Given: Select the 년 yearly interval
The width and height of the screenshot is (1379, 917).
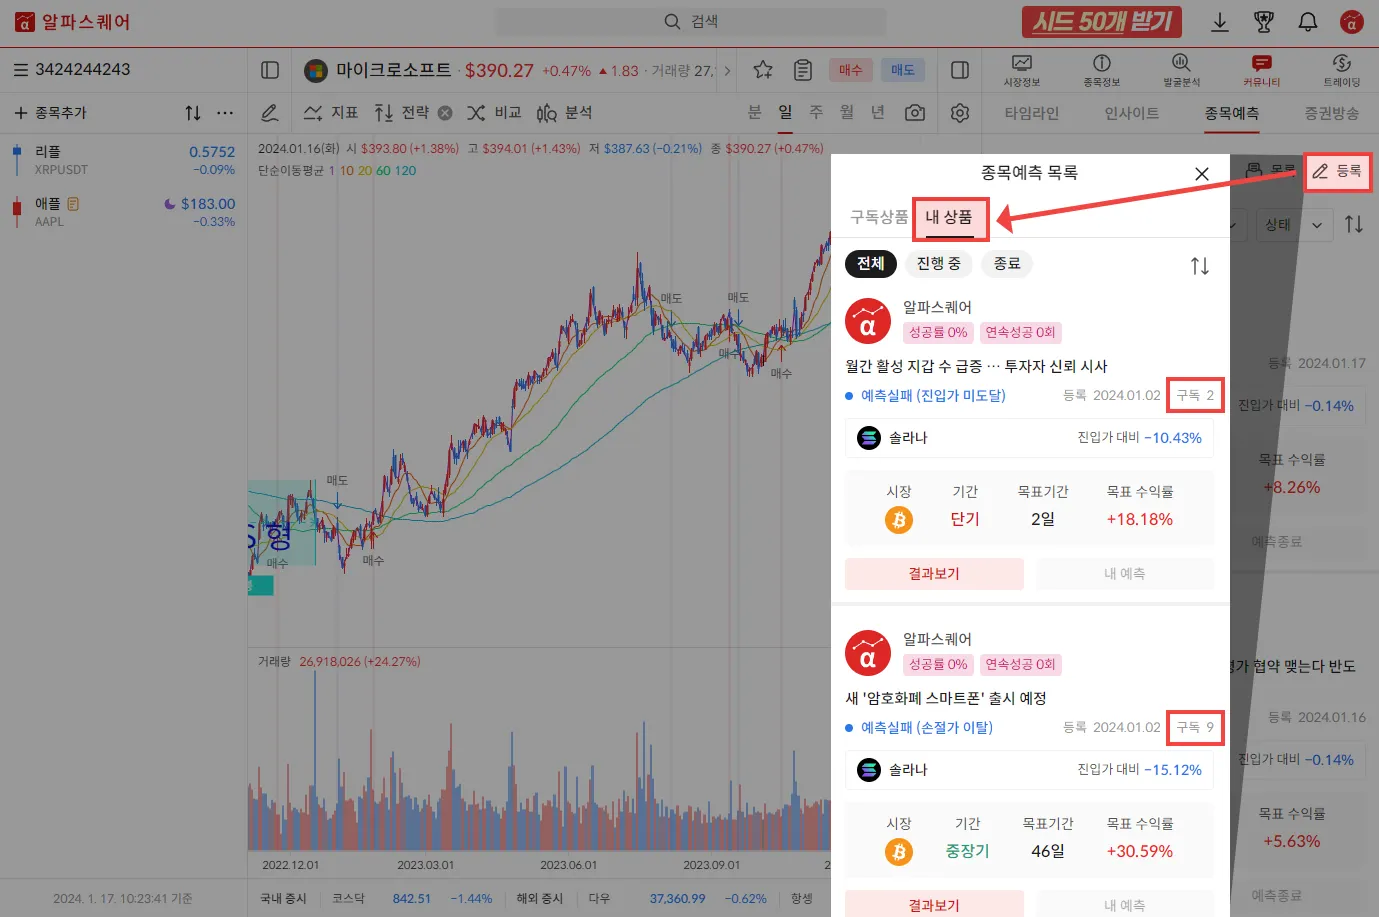Looking at the screenshot, I should 878,112.
